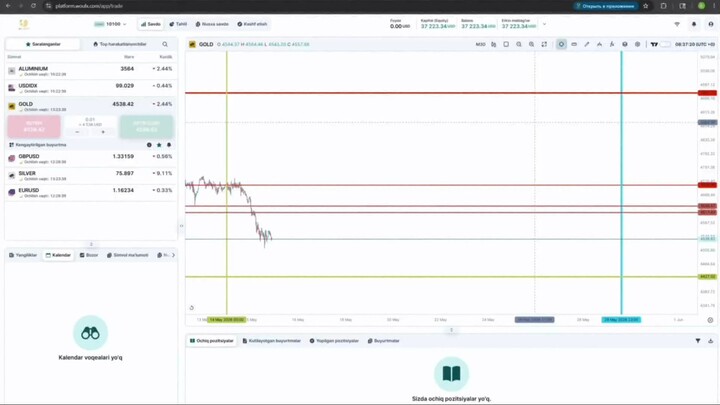Viewport: 720px width, 405px height.
Task: Switch to the Tahlil tab
Action: pyautogui.click(x=178, y=24)
